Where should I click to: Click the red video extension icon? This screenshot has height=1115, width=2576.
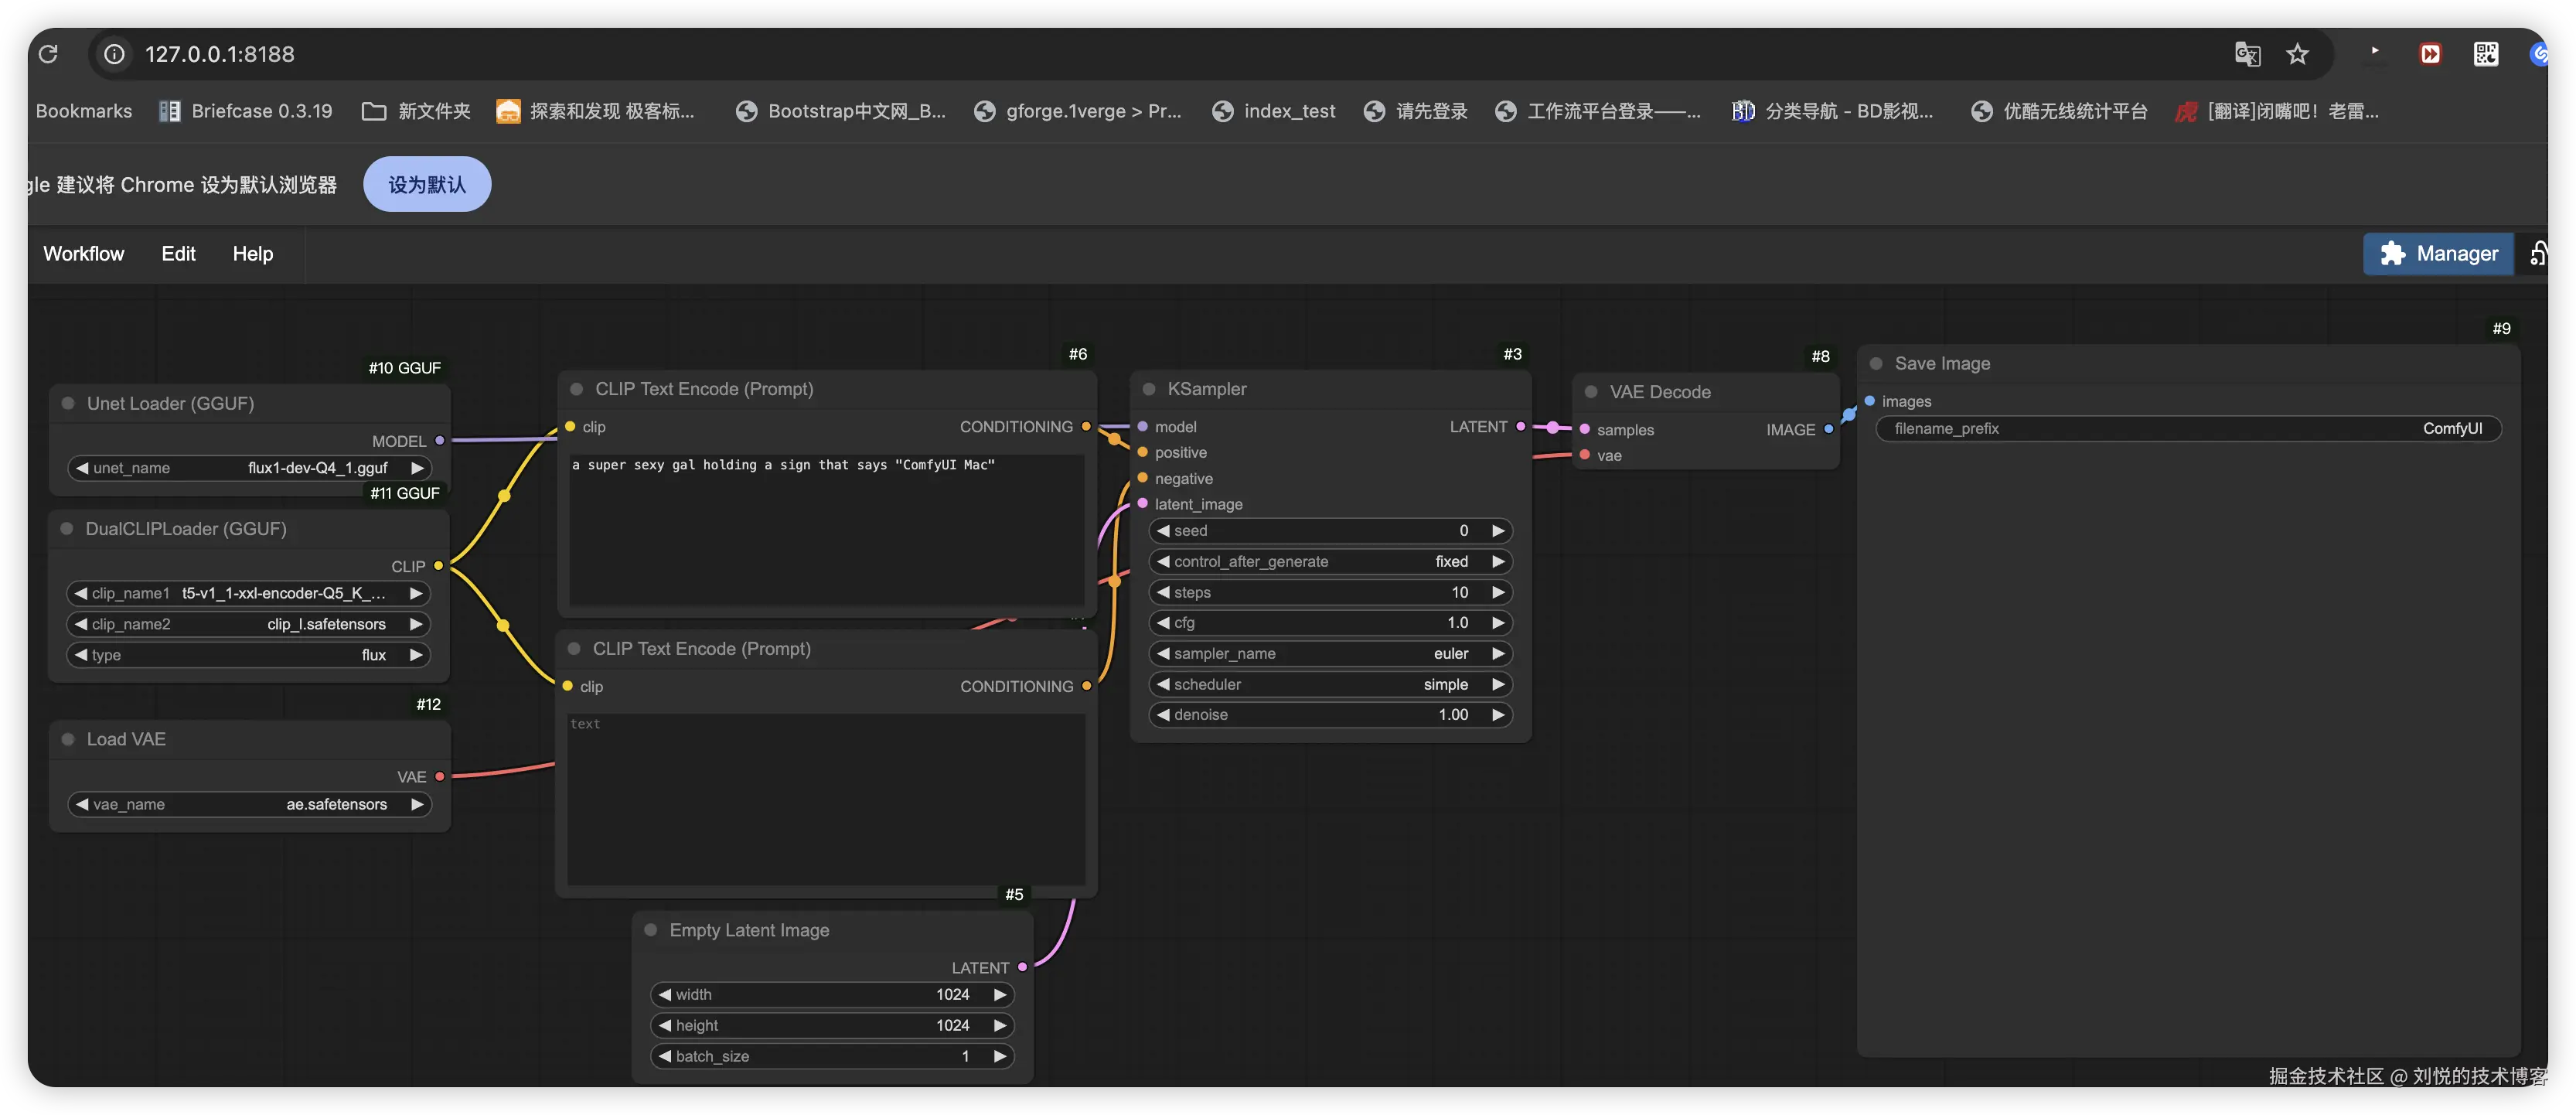(x=2430, y=54)
